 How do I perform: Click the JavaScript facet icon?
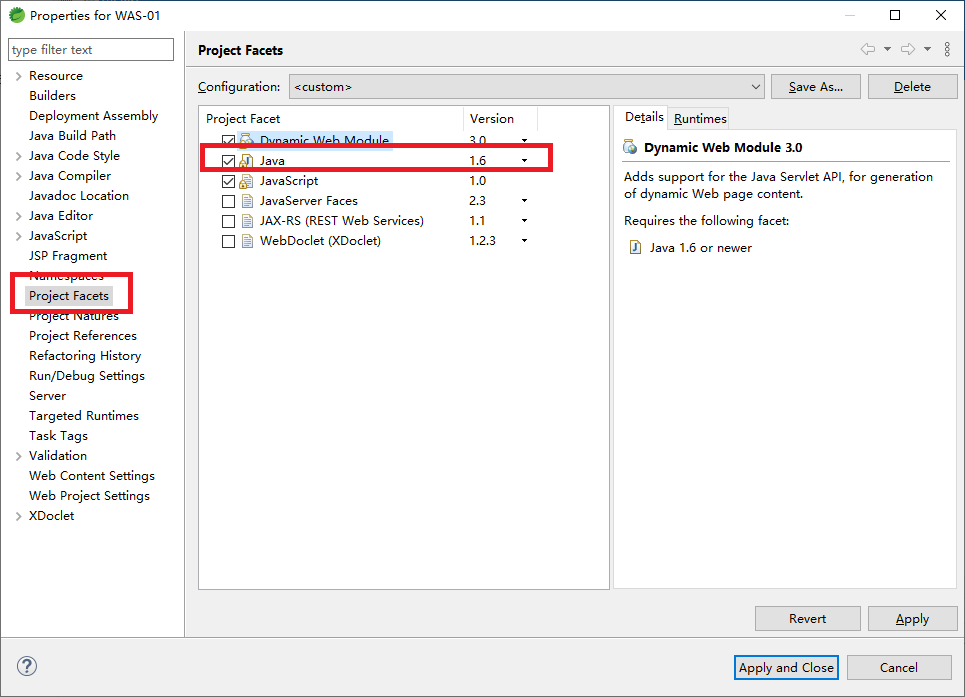246,181
